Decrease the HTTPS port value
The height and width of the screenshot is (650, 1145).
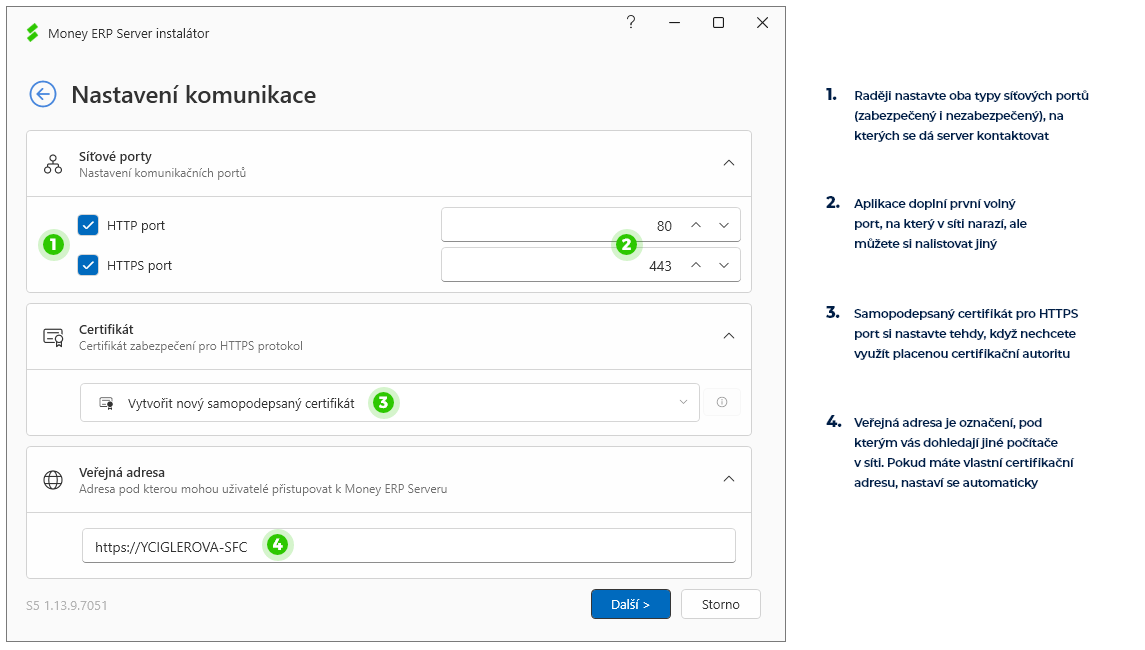point(724,265)
